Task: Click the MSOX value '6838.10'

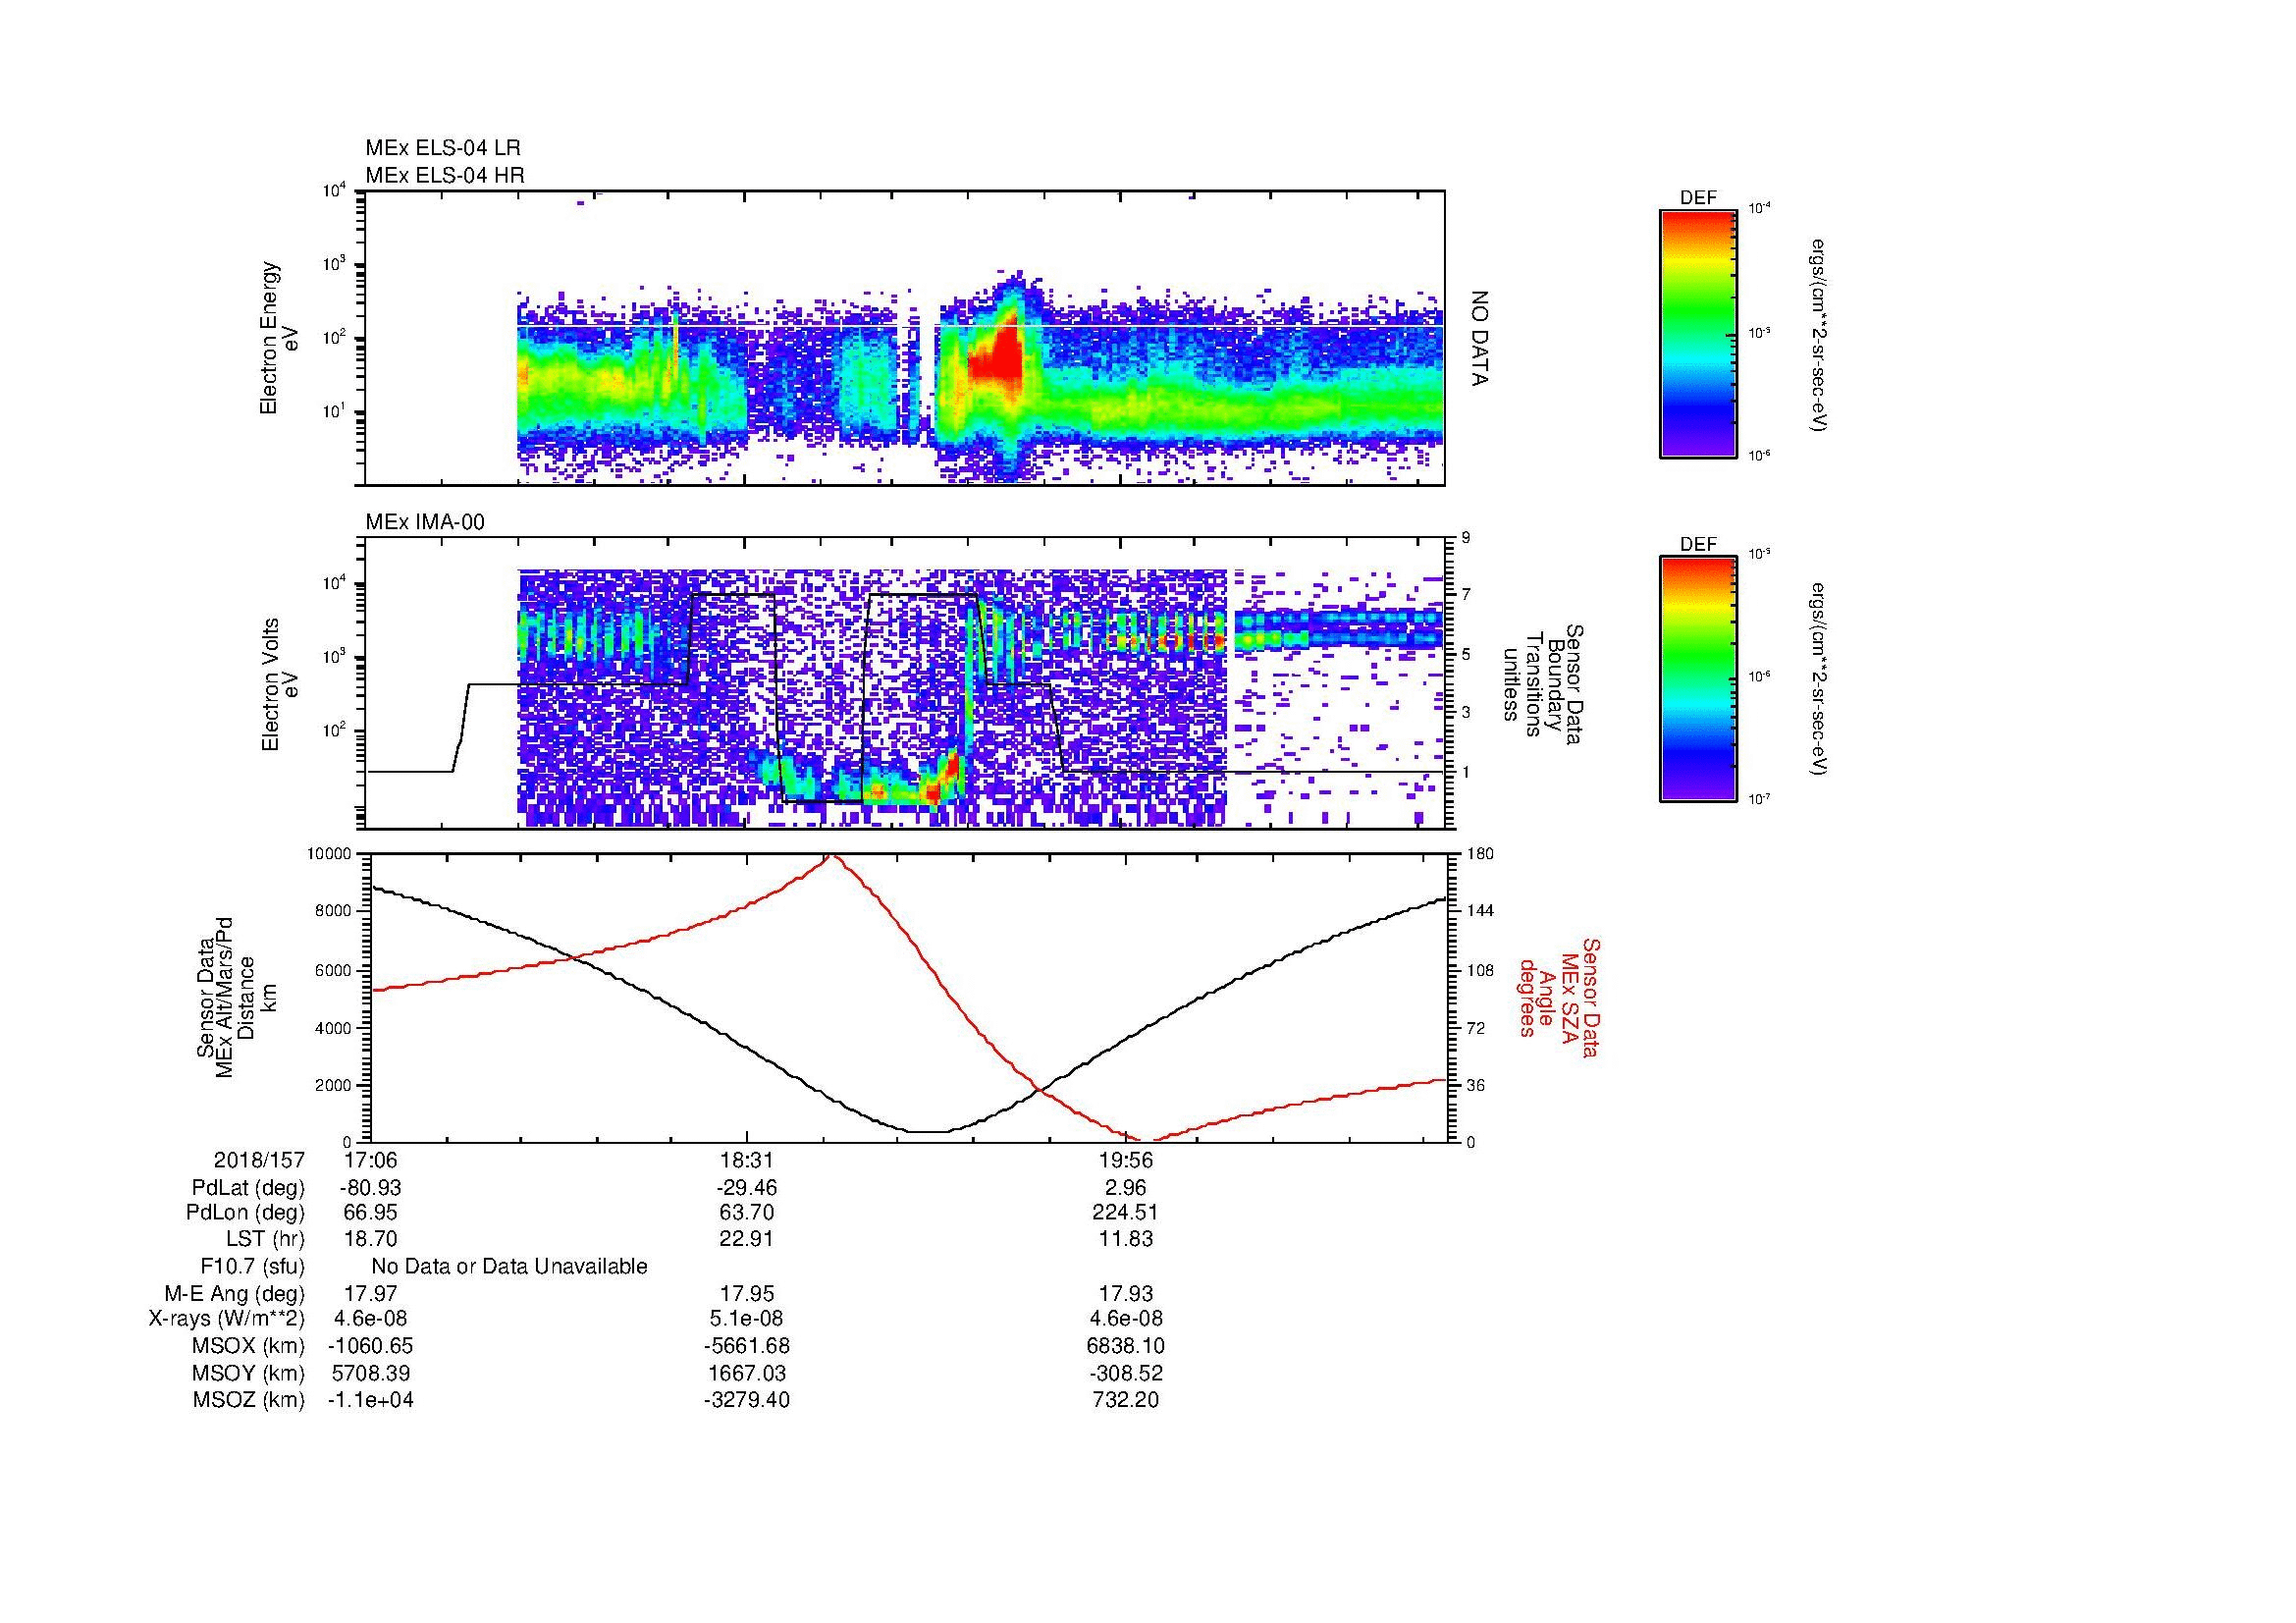Action: coord(1128,1346)
